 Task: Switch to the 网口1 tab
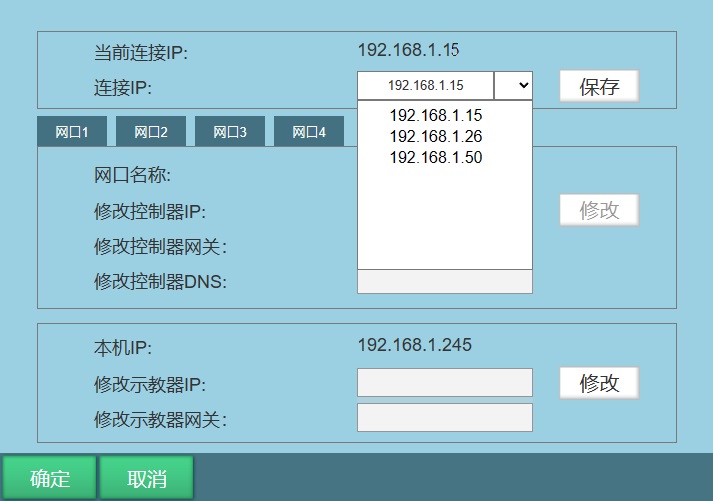(x=72, y=132)
